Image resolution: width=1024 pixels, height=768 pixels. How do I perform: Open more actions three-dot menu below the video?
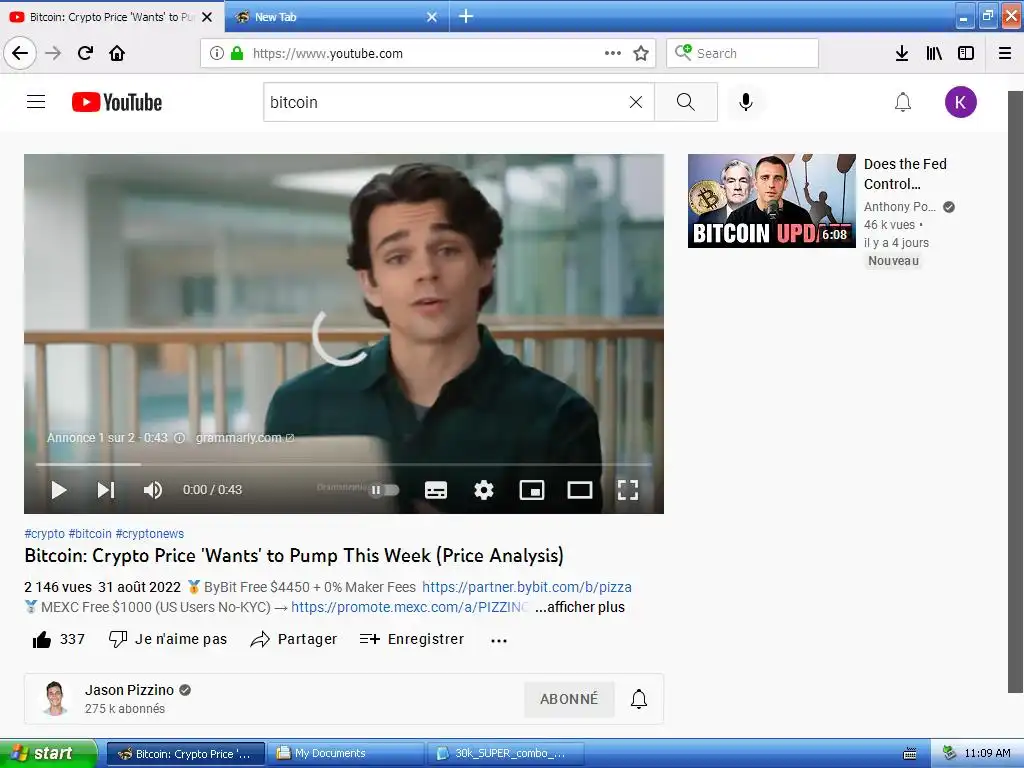499,640
